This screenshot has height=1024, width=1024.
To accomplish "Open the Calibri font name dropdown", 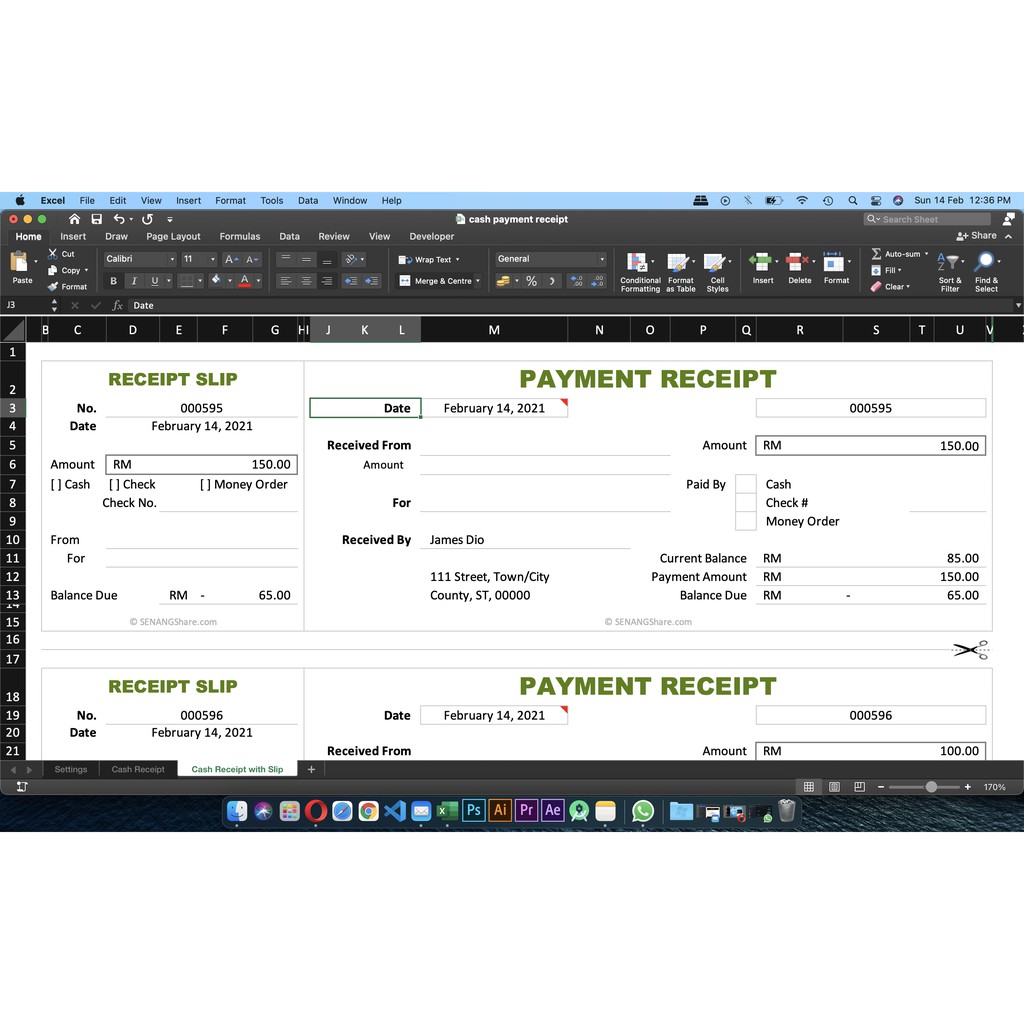I will click(x=172, y=259).
